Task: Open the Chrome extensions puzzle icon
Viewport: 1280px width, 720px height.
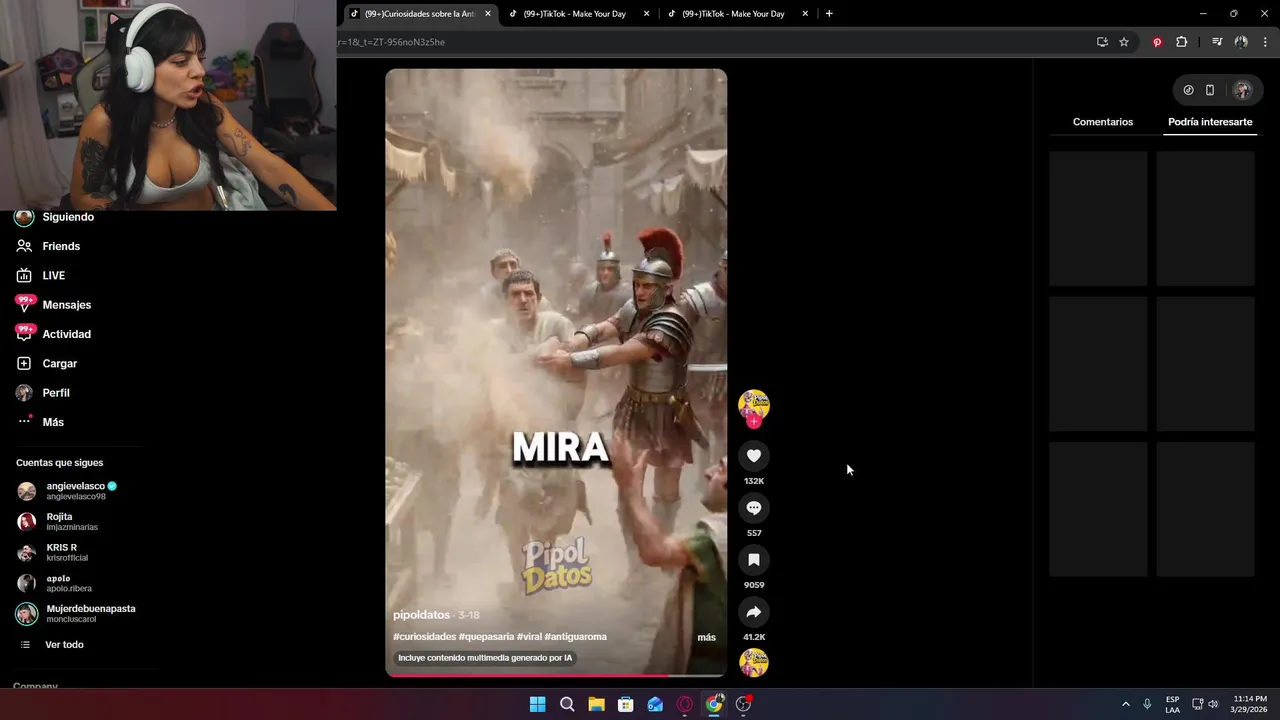Action: tap(1181, 42)
